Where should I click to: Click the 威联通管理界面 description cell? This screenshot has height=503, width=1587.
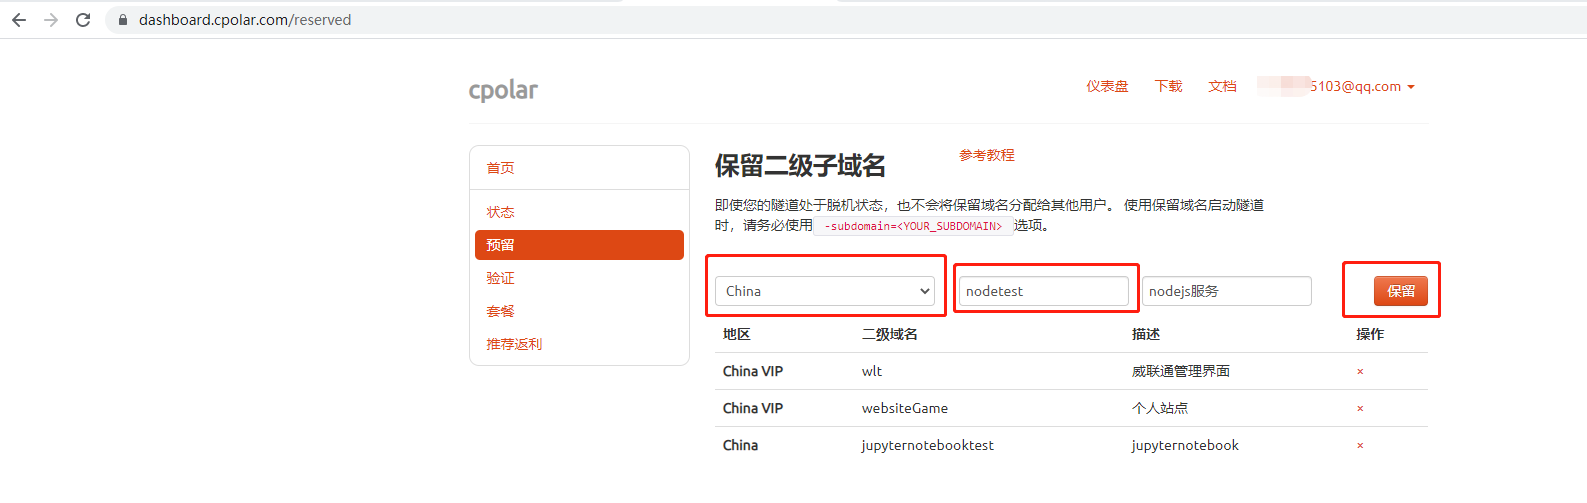pyautogui.click(x=1181, y=371)
